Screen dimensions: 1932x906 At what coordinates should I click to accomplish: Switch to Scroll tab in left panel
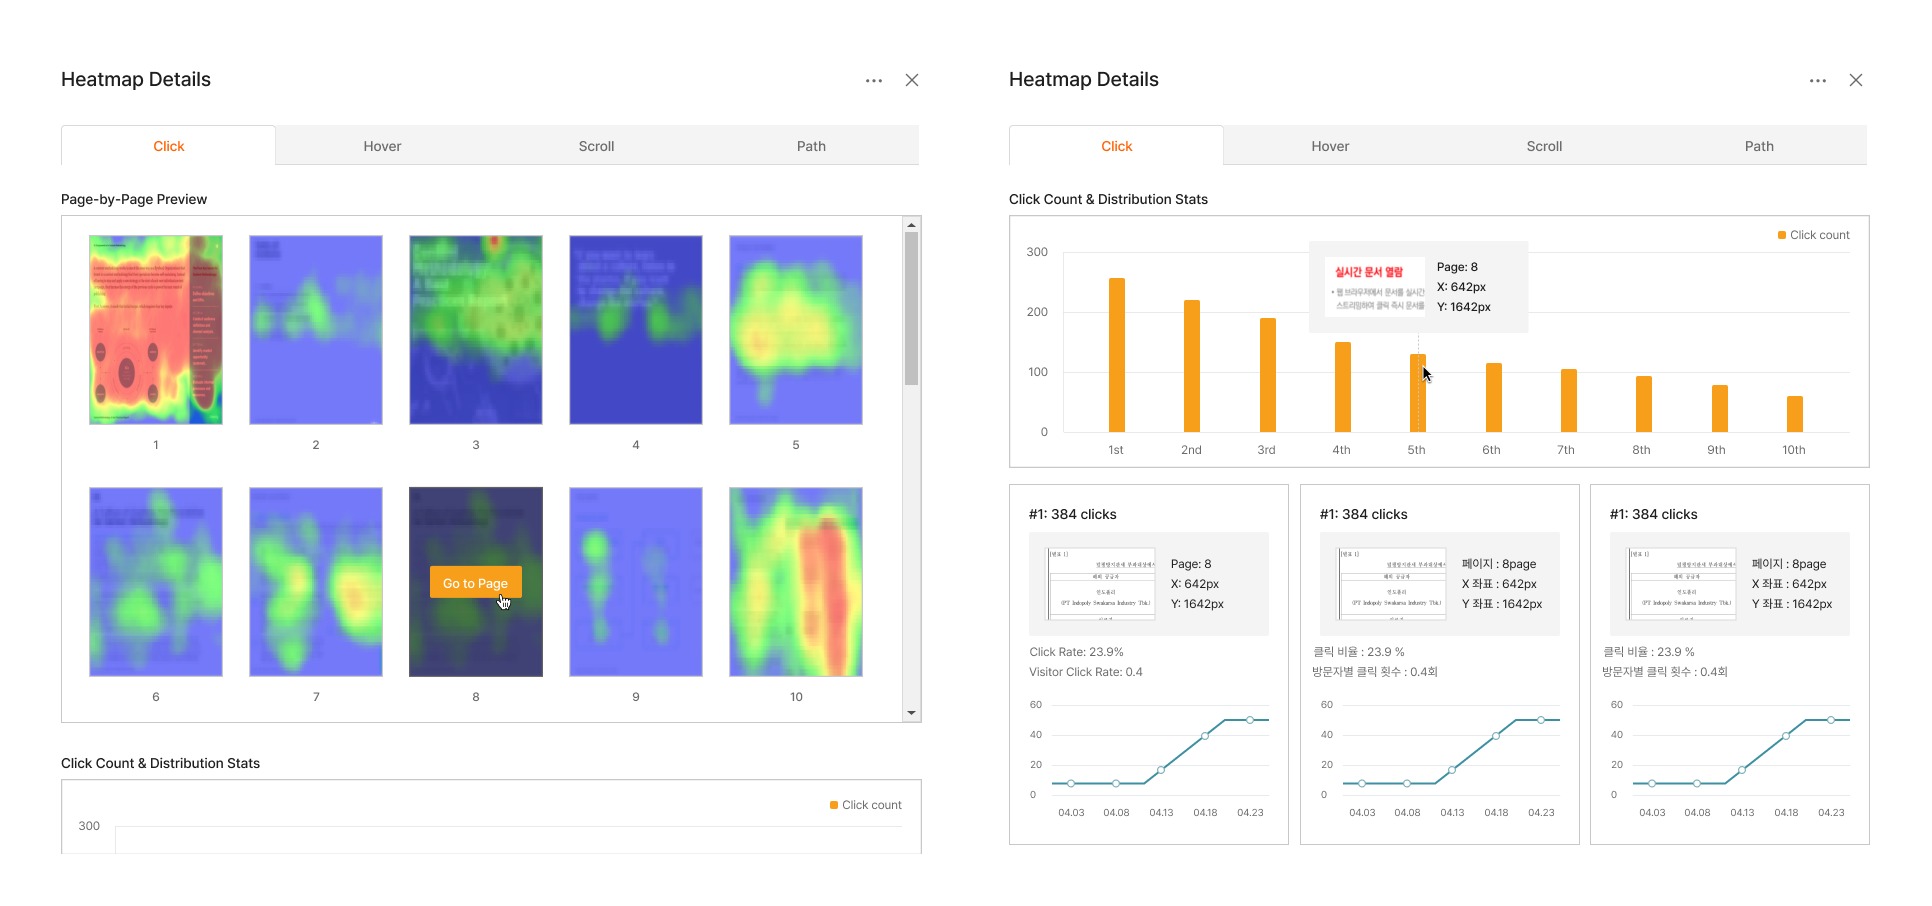(x=596, y=146)
